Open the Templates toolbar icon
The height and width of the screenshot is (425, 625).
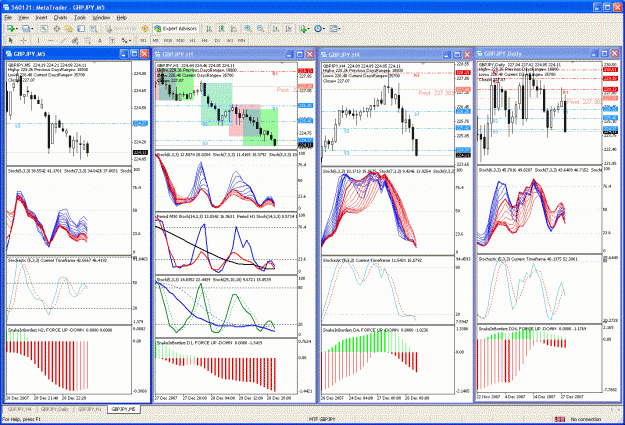click(x=333, y=28)
